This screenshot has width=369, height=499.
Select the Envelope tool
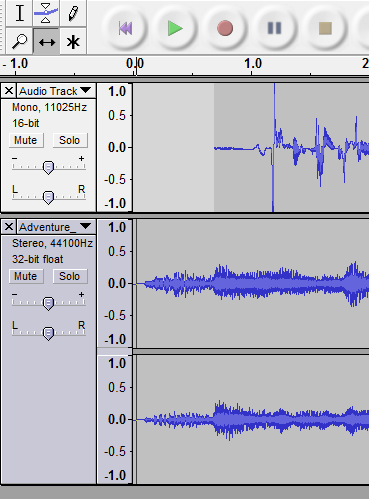pyautogui.click(x=46, y=13)
